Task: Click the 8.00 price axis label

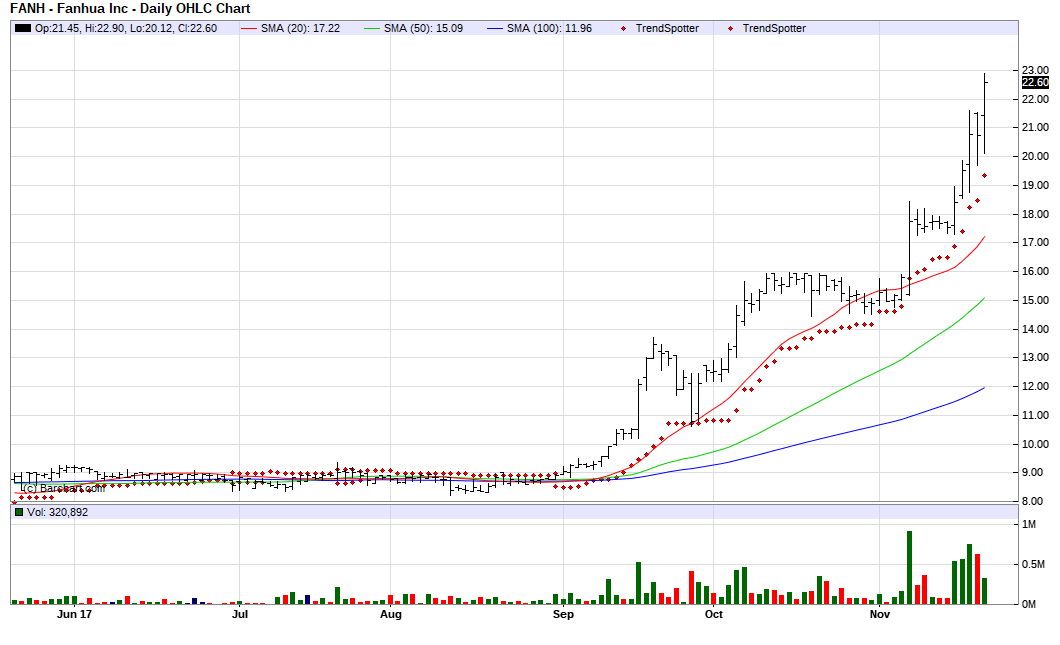Action: click(x=1035, y=502)
